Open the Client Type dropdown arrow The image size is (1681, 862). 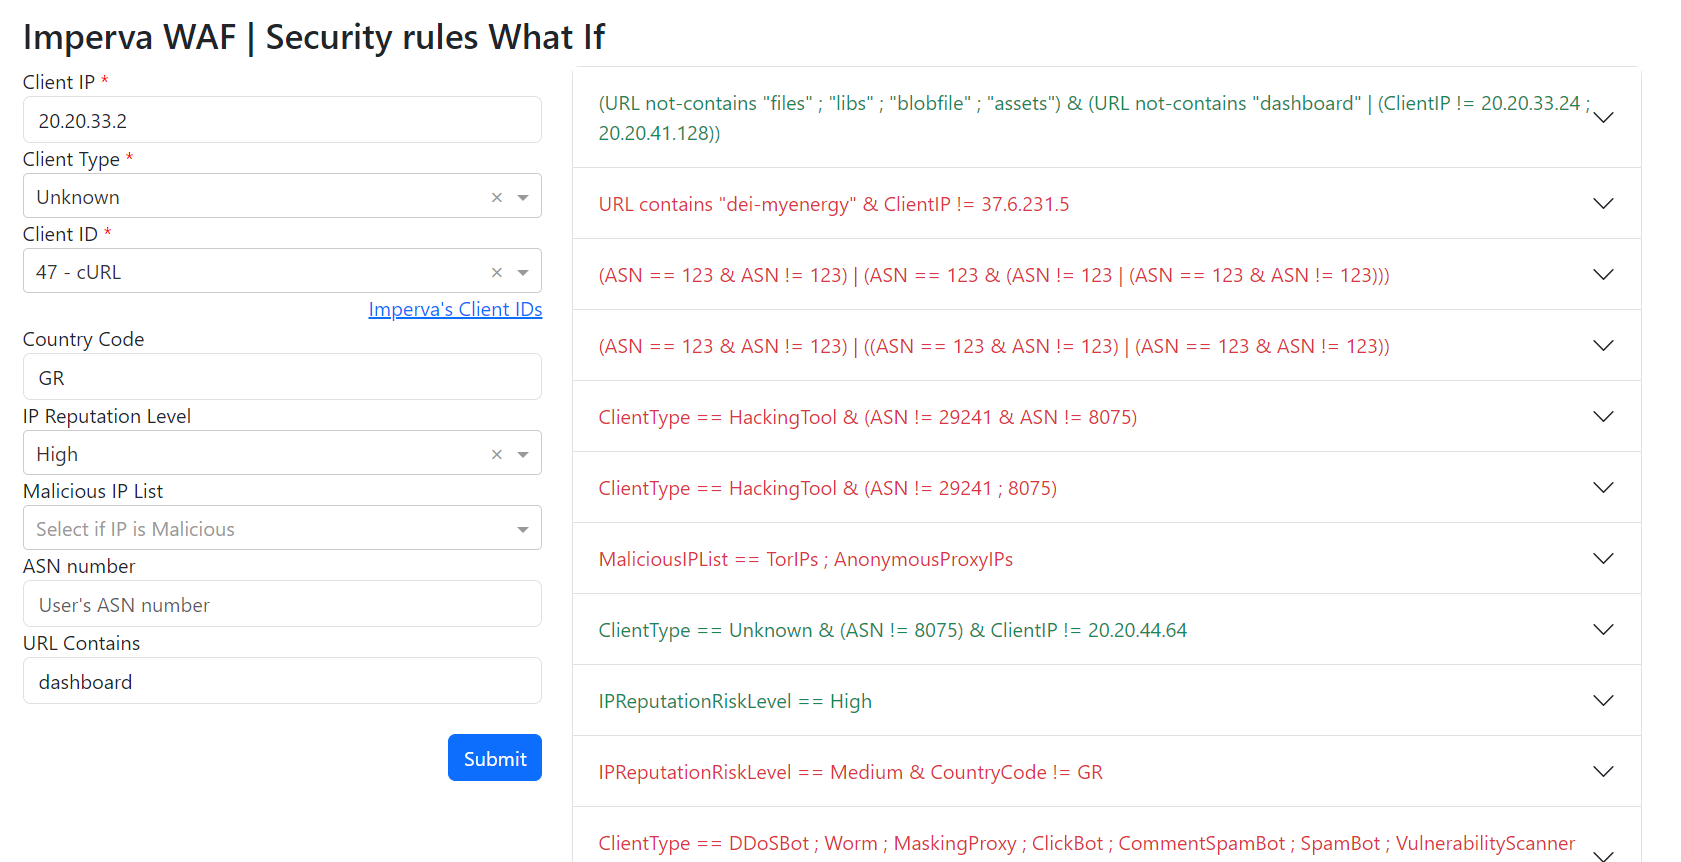pyautogui.click(x=523, y=198)
